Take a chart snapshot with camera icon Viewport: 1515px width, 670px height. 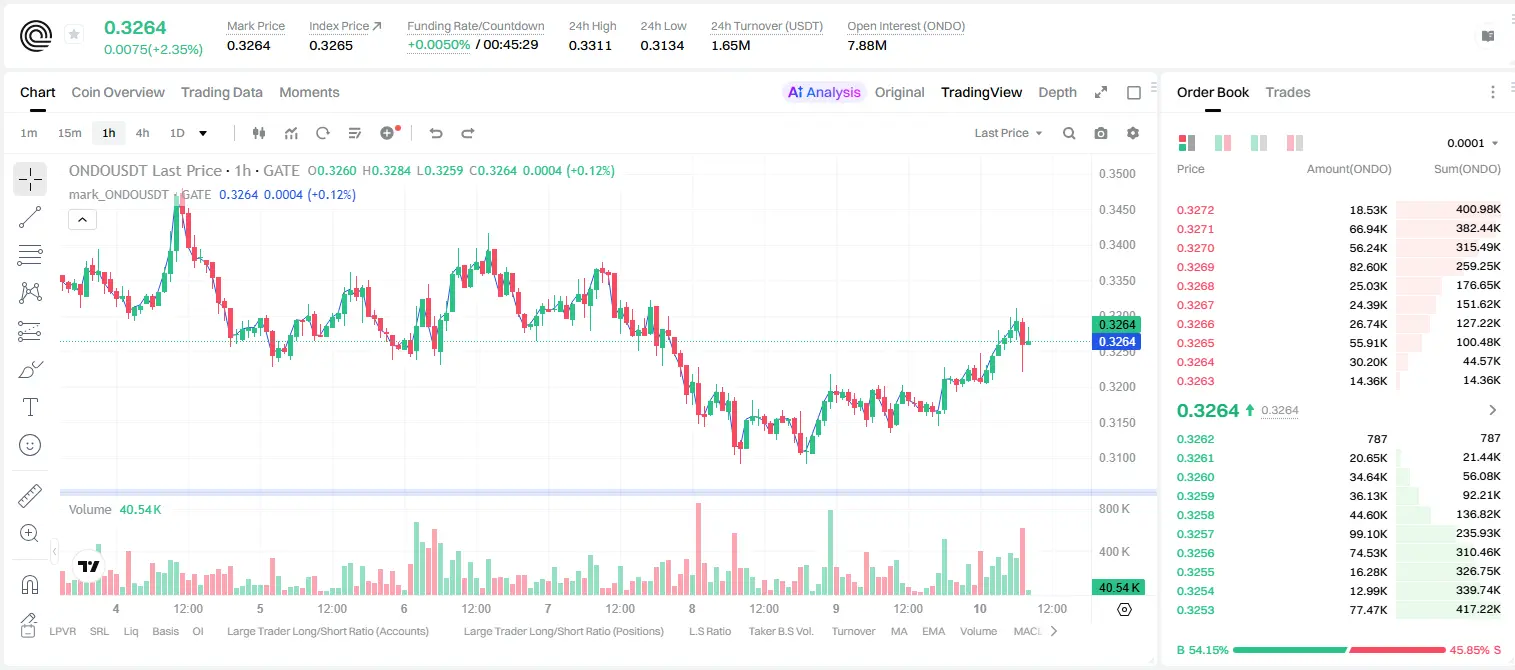point(1101,133)
